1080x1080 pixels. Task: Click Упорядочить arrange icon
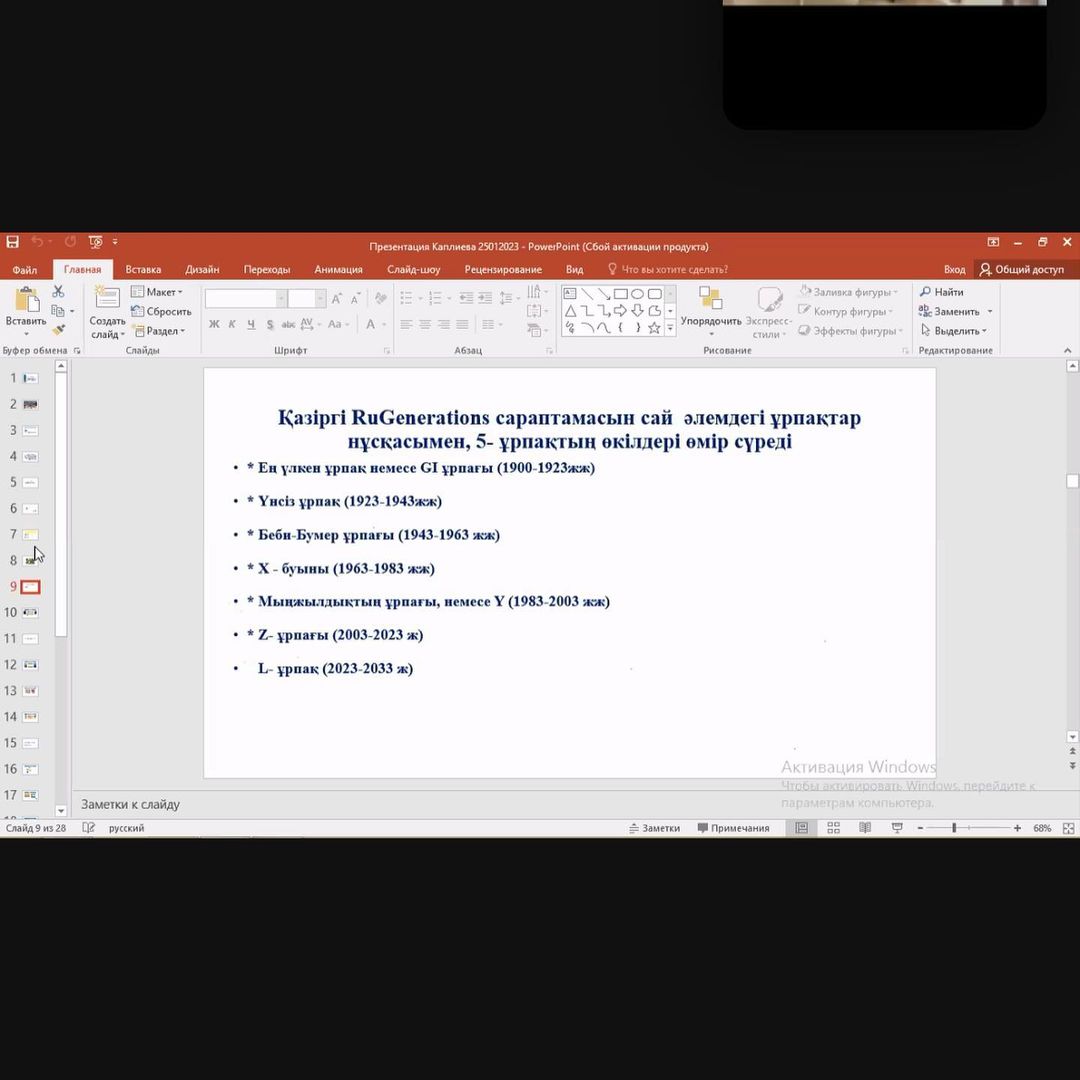(x=711, y=300)
